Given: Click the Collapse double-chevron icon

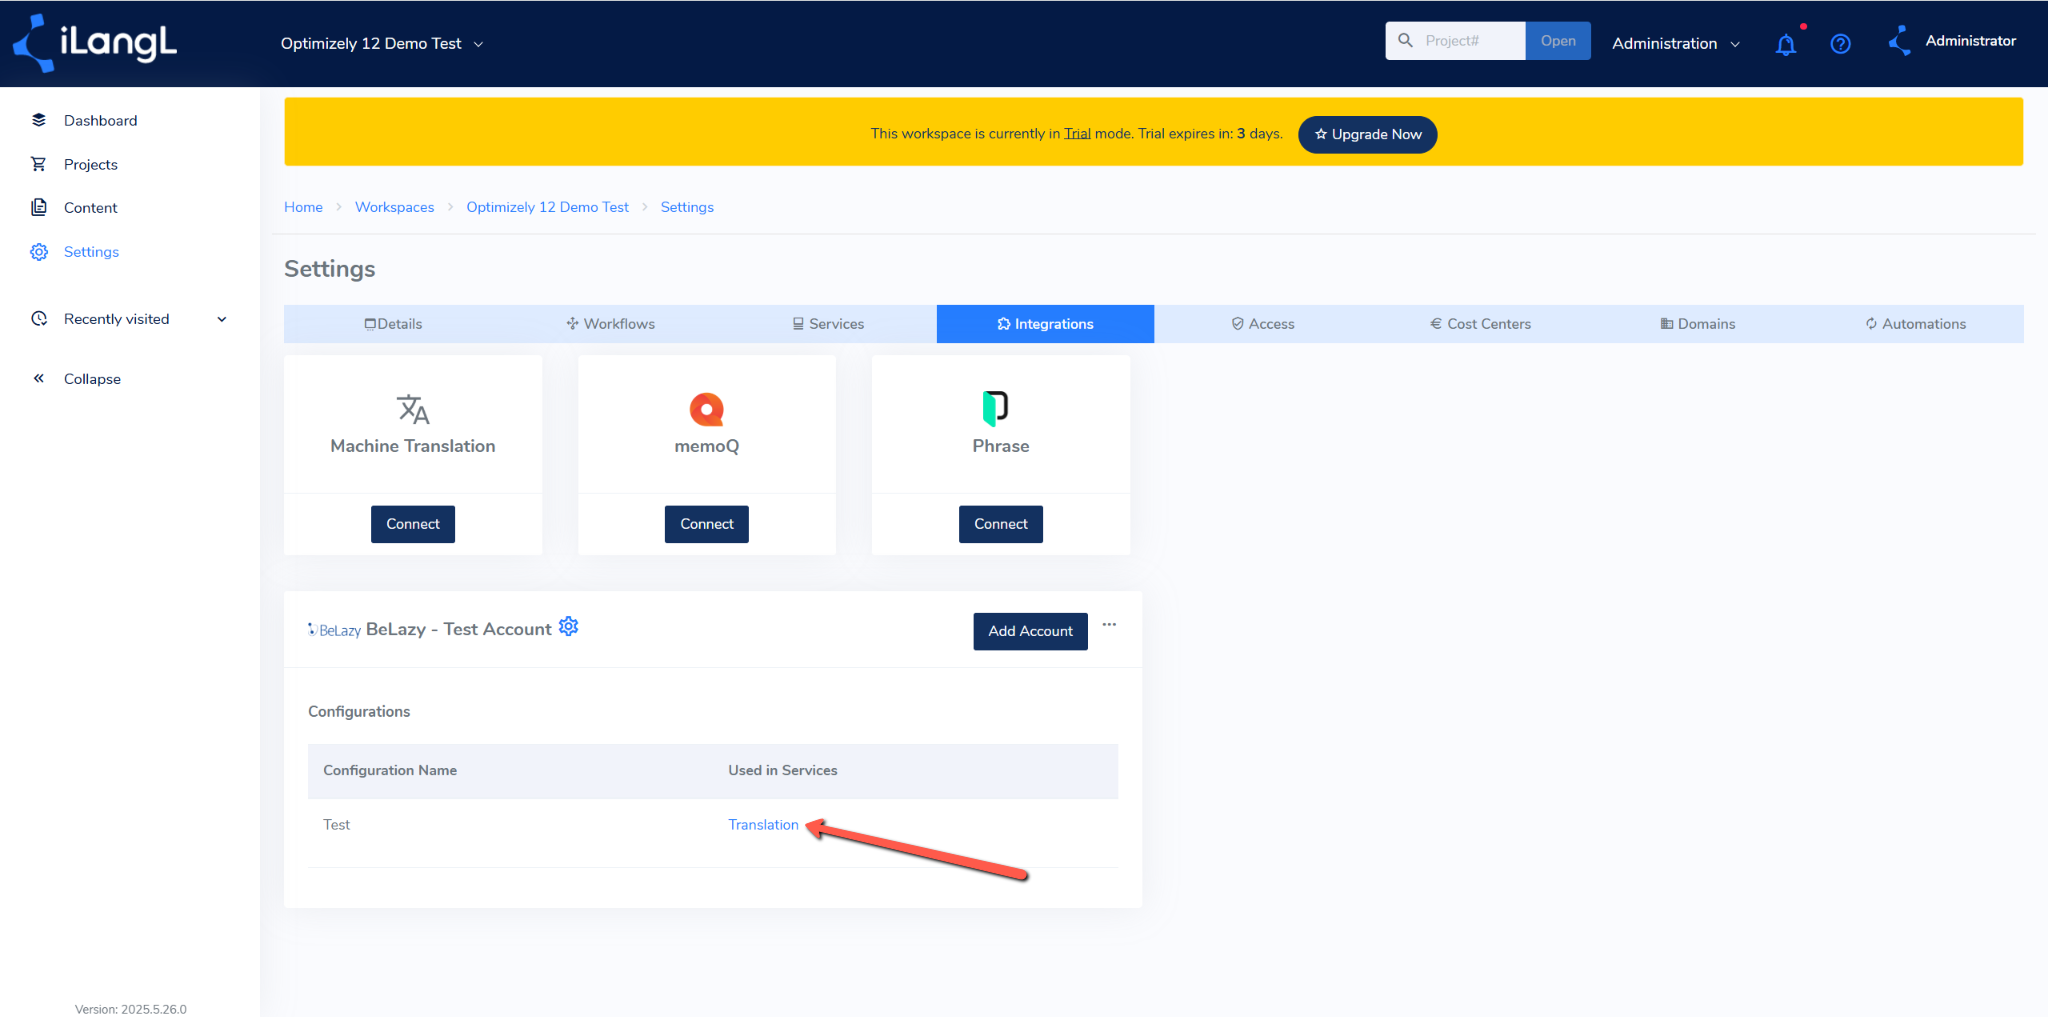Looking at the screenshot, I should [39, 378].
